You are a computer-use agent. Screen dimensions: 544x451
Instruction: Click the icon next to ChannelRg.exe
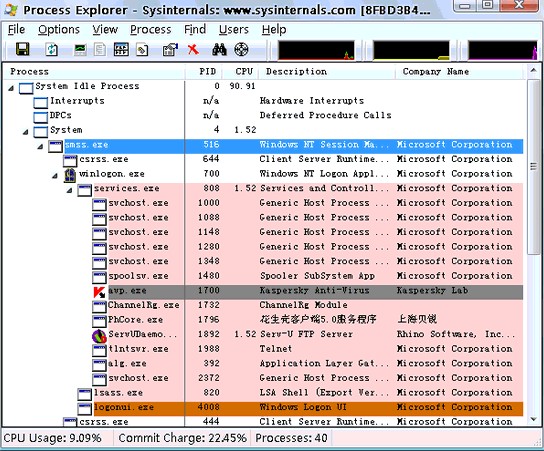tap(100, 307)
